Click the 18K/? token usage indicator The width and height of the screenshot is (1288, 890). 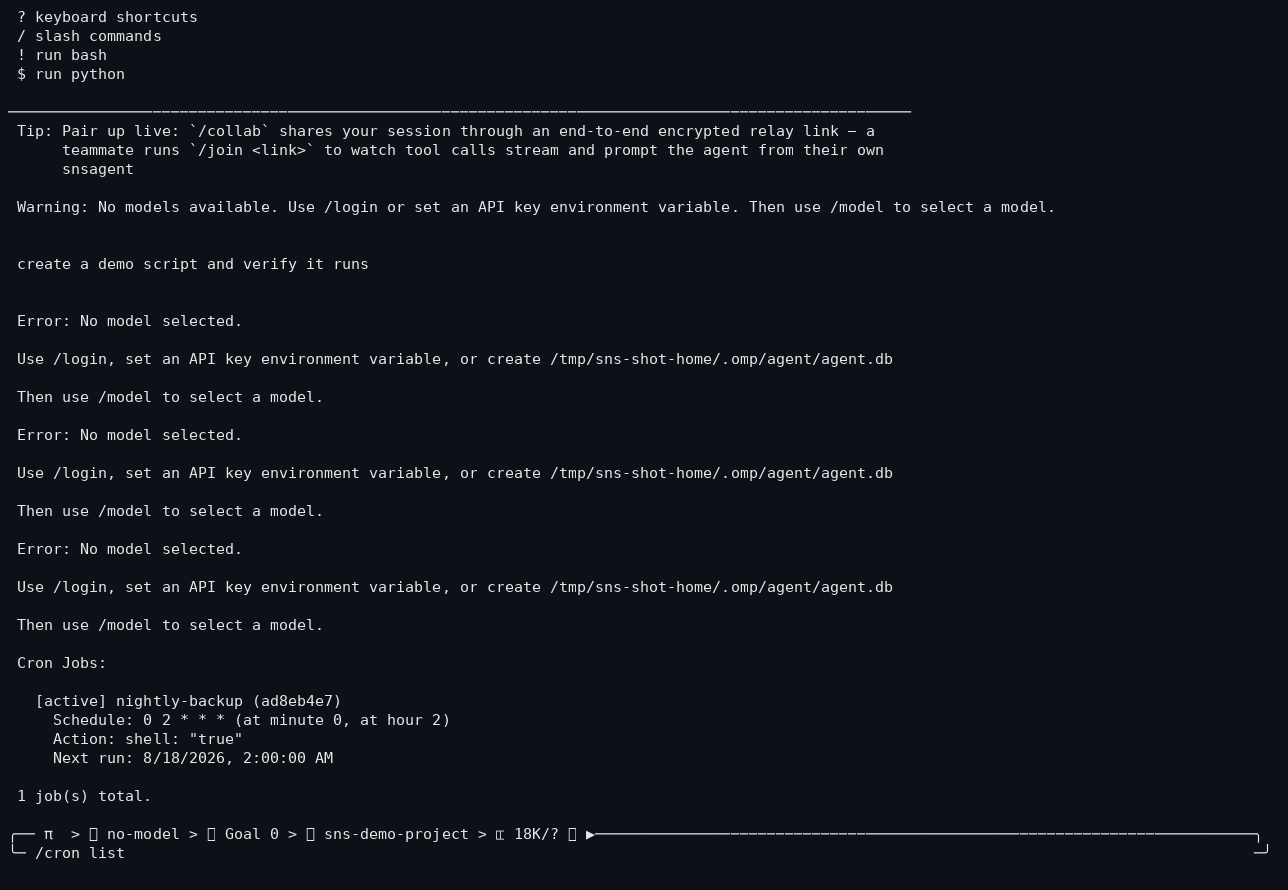(x=536, y=834)
